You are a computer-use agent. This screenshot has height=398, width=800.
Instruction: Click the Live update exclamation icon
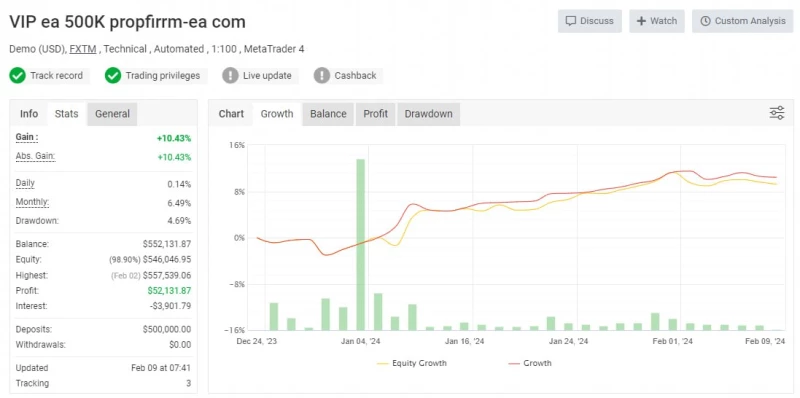pos(230,76)
